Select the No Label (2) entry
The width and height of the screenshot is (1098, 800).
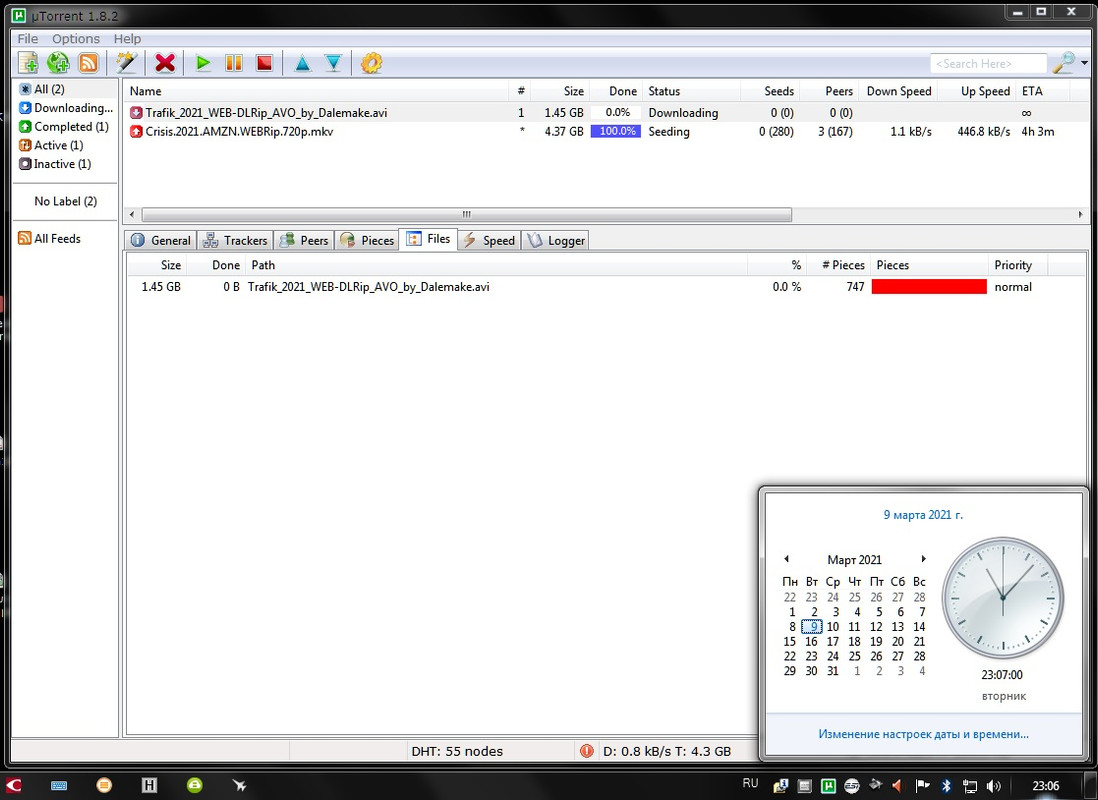(66, 201)
